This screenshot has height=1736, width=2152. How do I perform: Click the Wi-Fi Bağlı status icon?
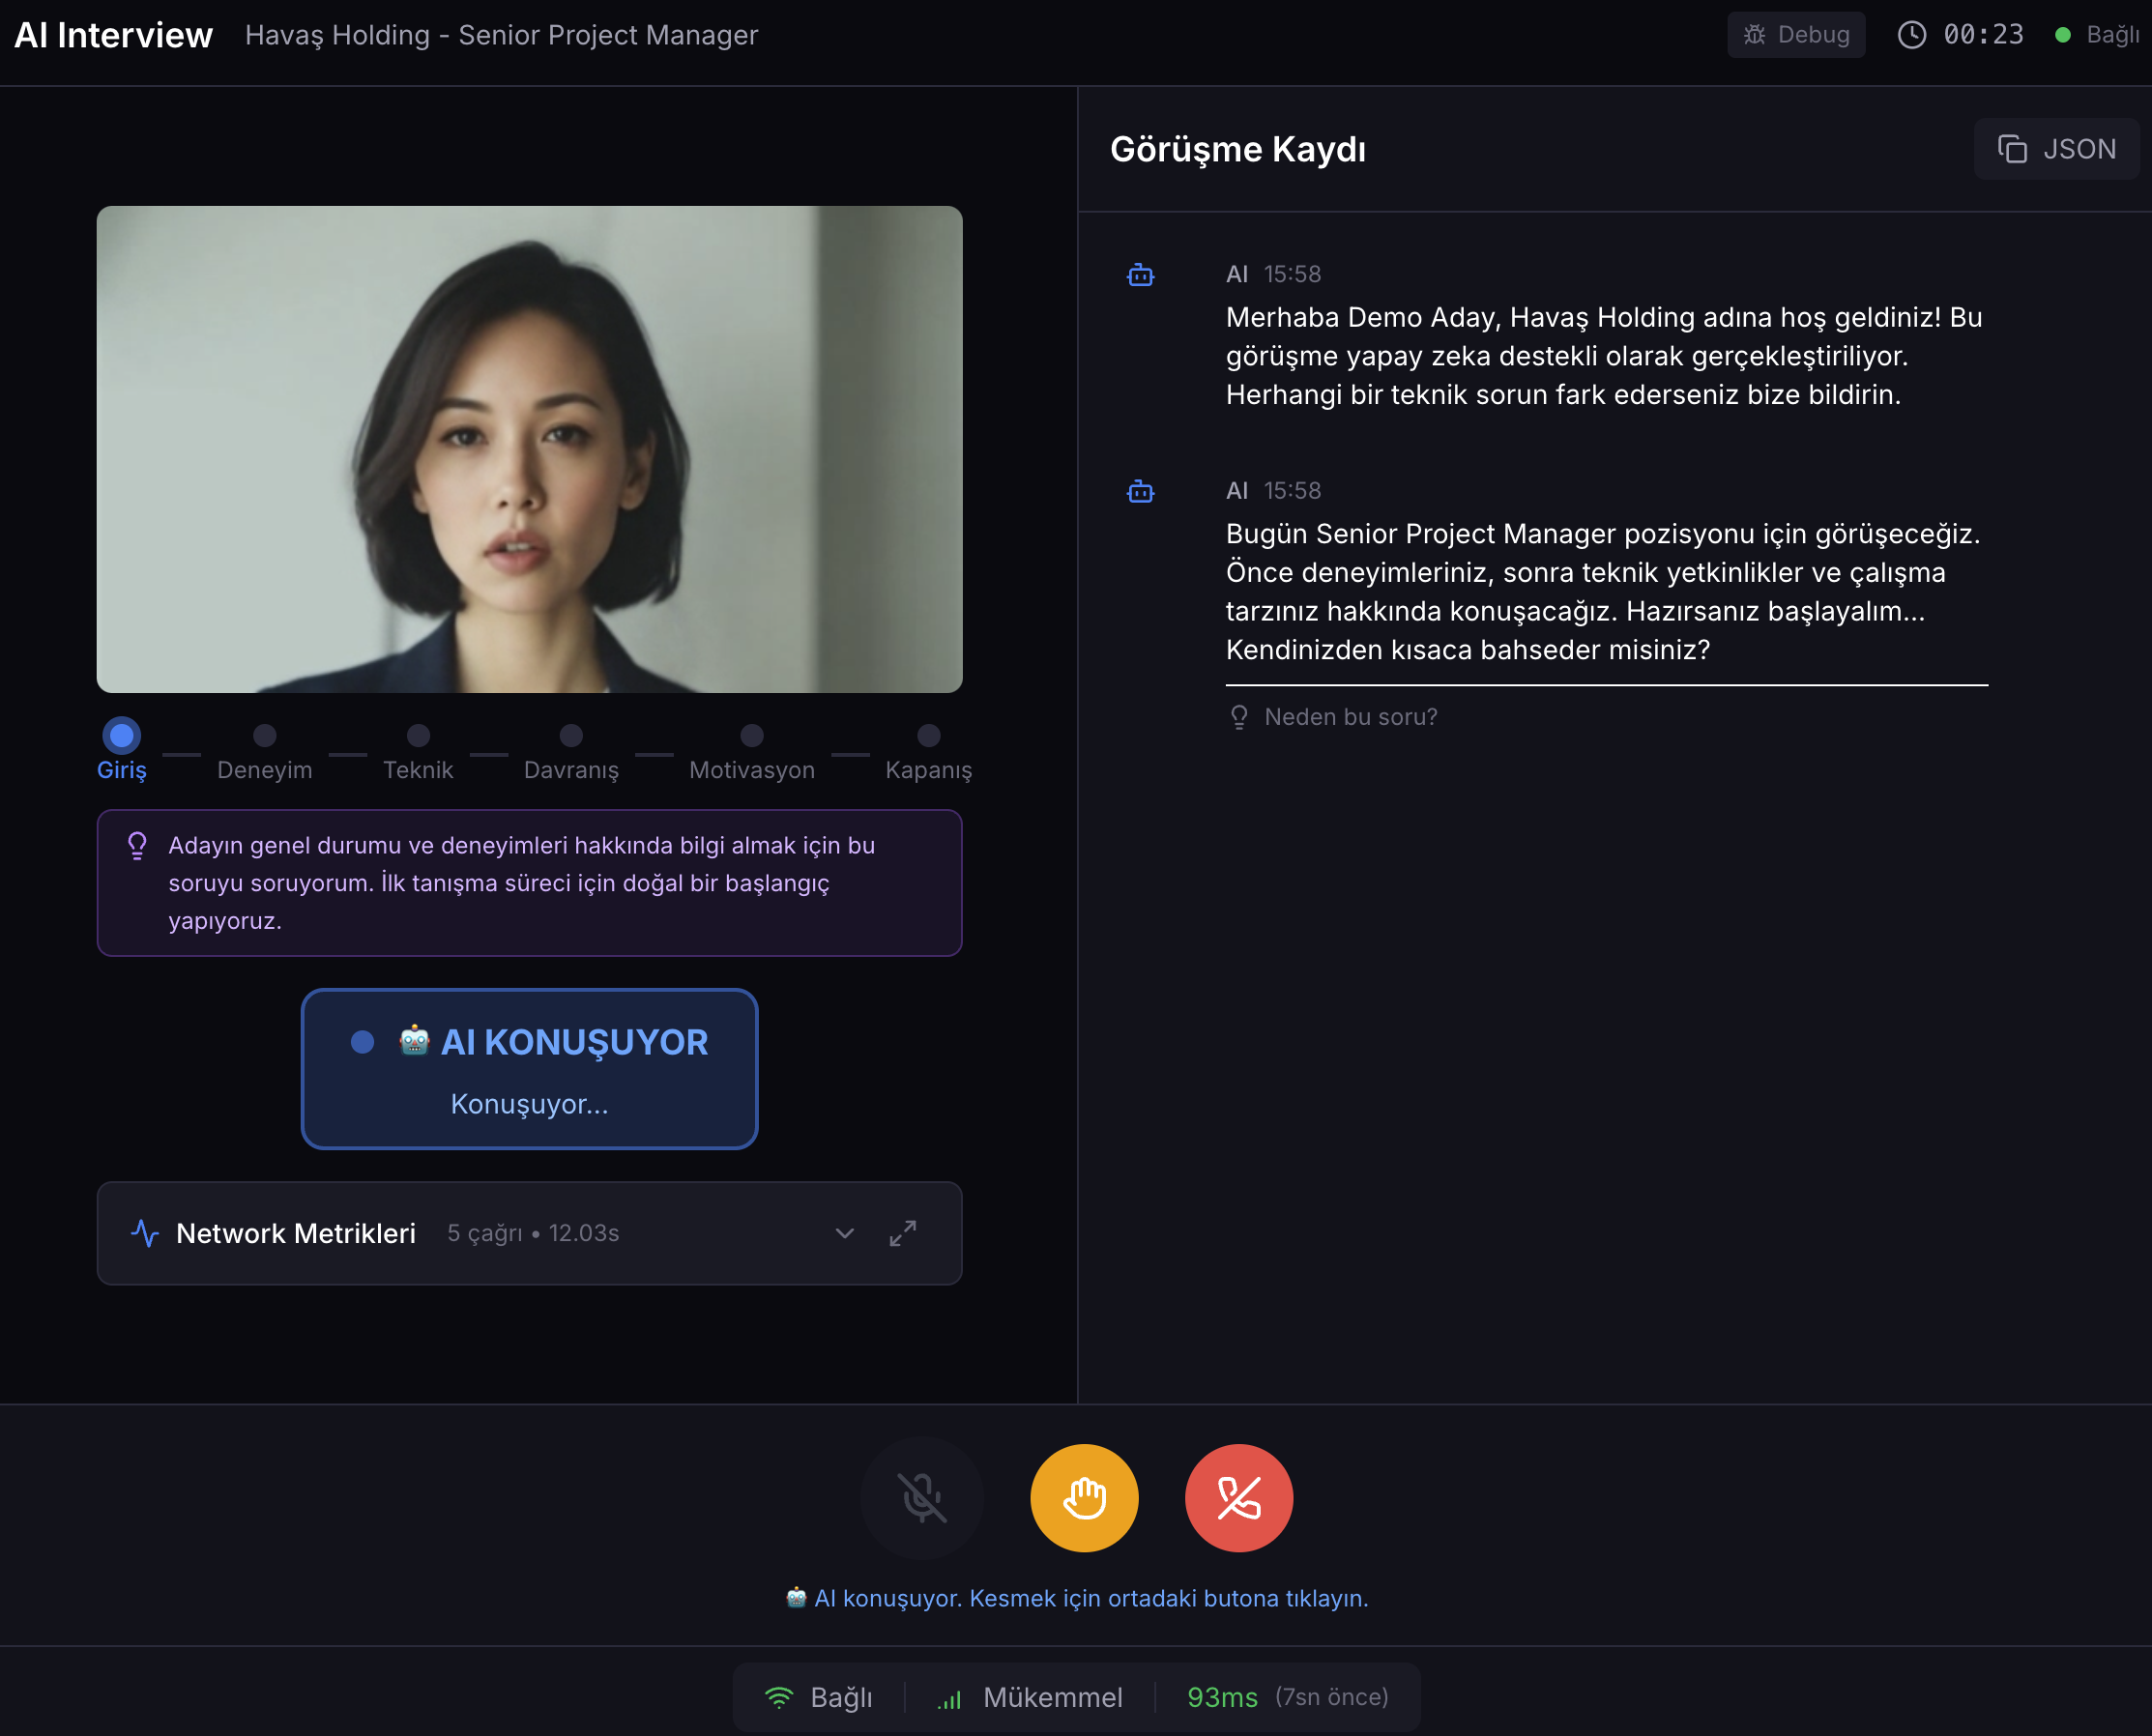(779, 1697)
